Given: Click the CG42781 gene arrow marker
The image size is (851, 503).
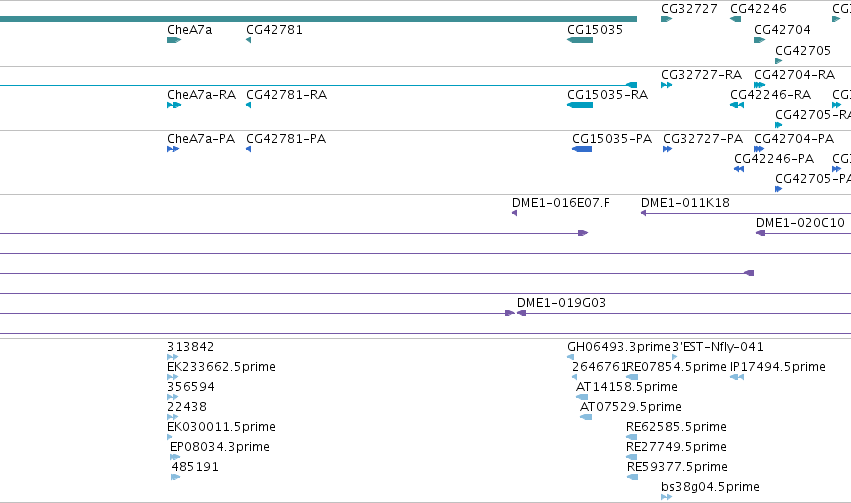Looking at the screenshot, I should [249, 40].
